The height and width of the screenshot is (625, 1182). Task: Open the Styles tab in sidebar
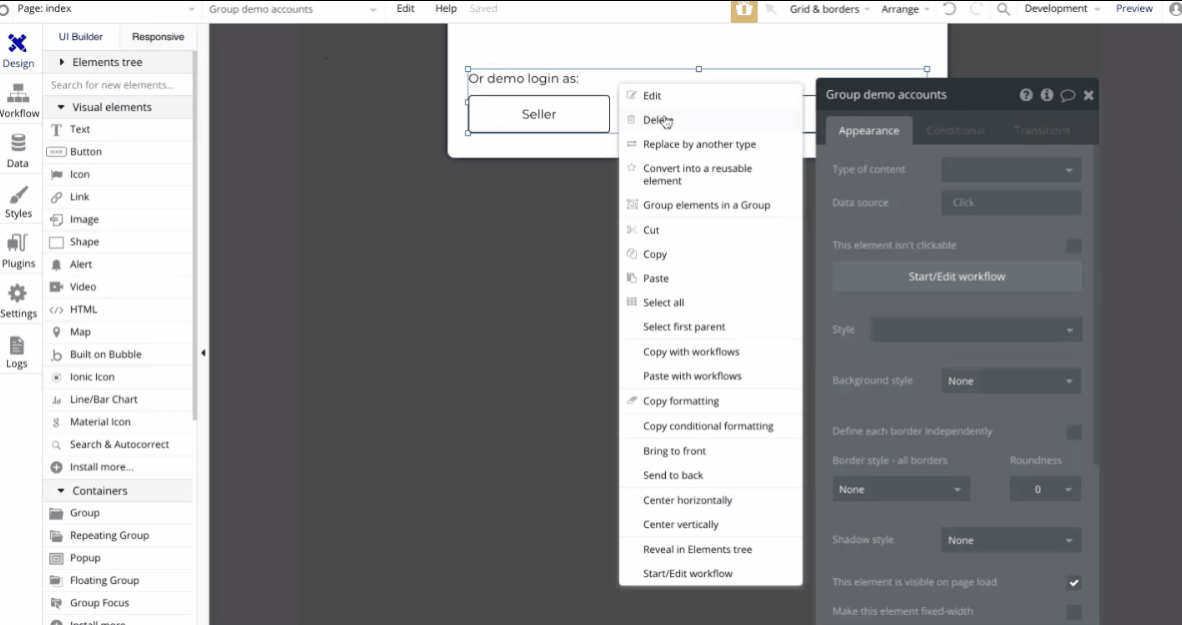[x=18, y=201]
